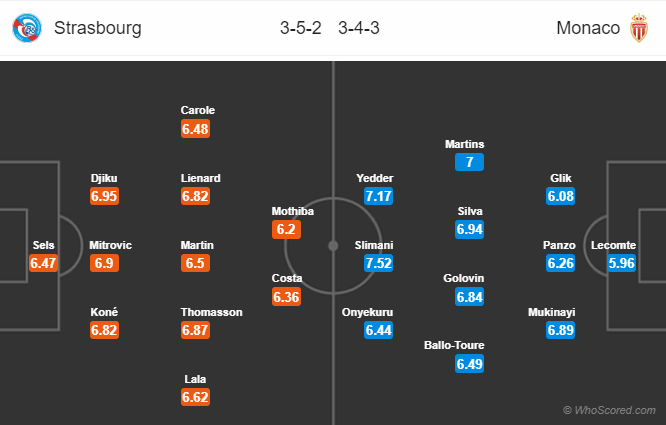
Task: Click Sels's 6.47 goalkeeper rating badge
Action: [44, 264]
